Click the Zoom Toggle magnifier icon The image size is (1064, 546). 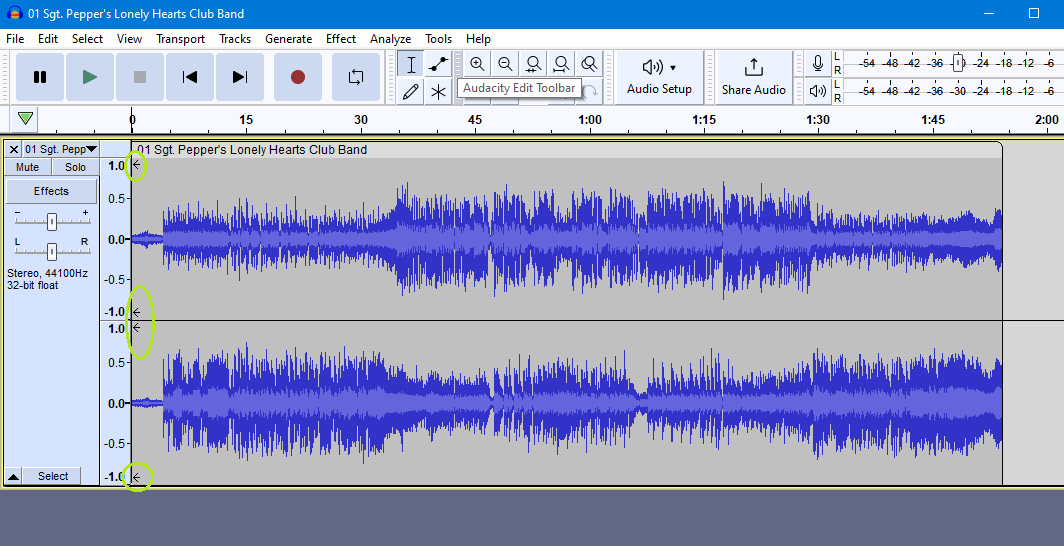coord(589,64)
